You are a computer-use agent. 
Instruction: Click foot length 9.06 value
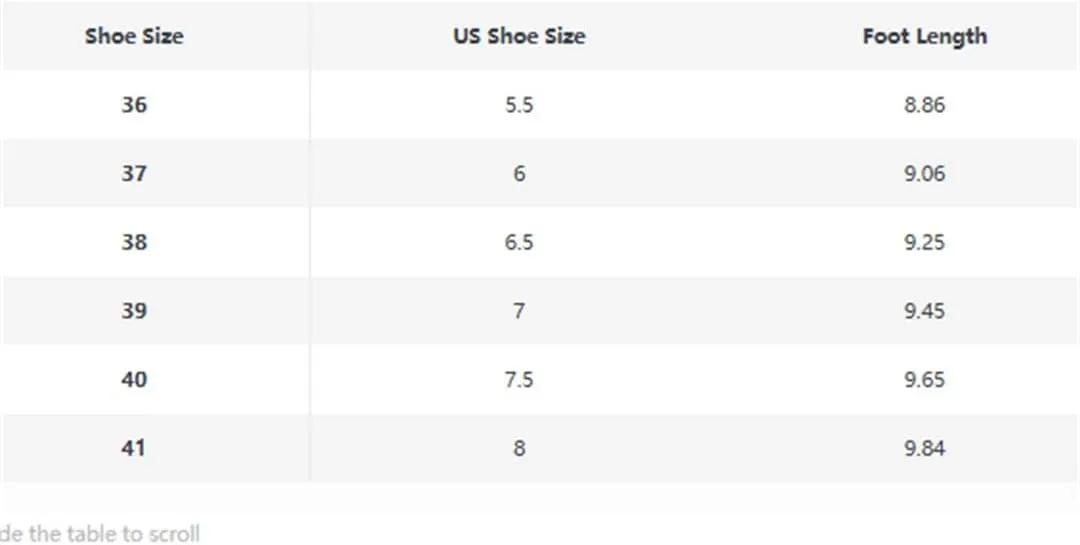point(925,173)
